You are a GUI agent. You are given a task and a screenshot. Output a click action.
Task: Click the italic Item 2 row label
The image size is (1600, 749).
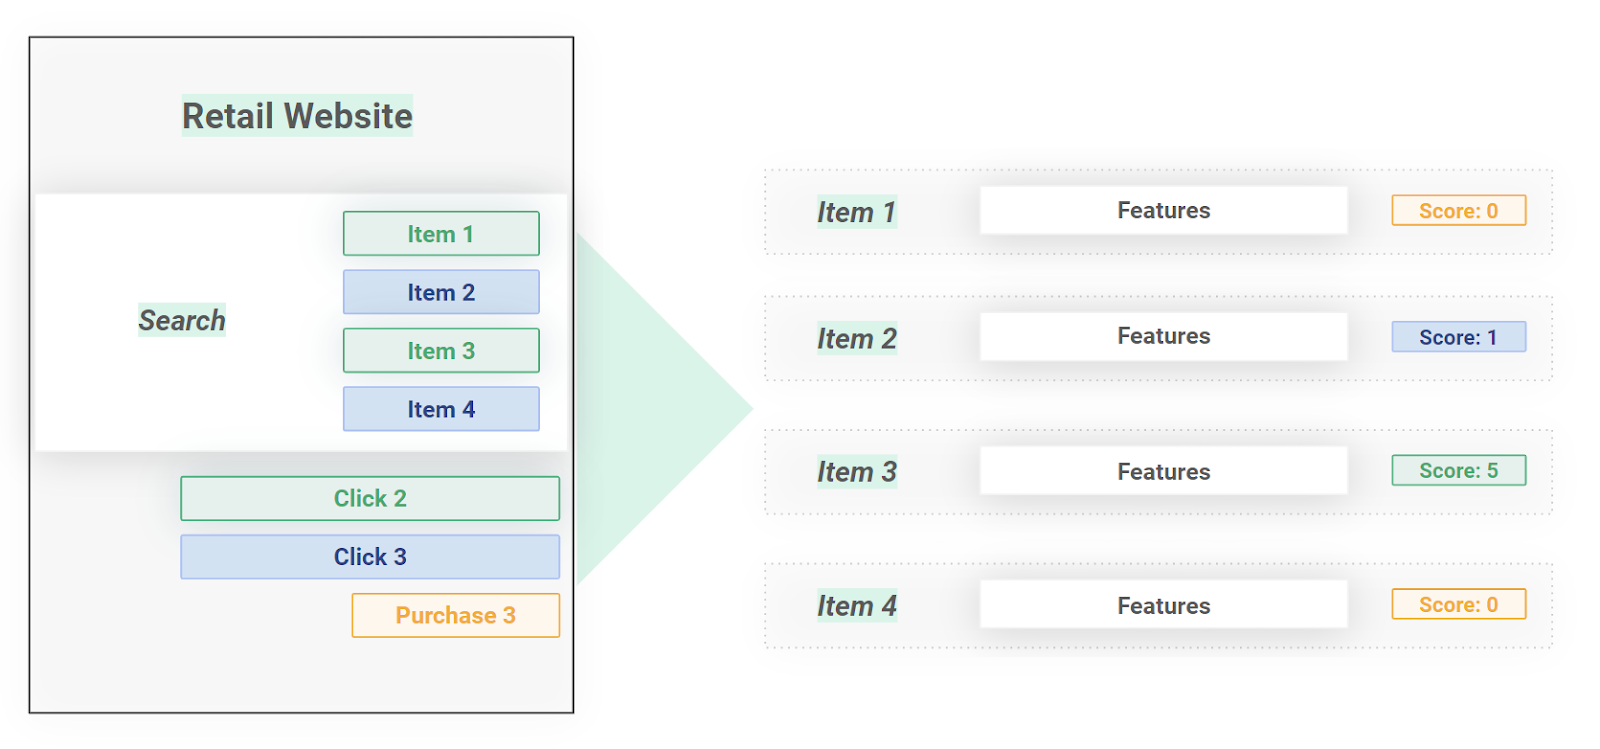(x=856, y=339)
